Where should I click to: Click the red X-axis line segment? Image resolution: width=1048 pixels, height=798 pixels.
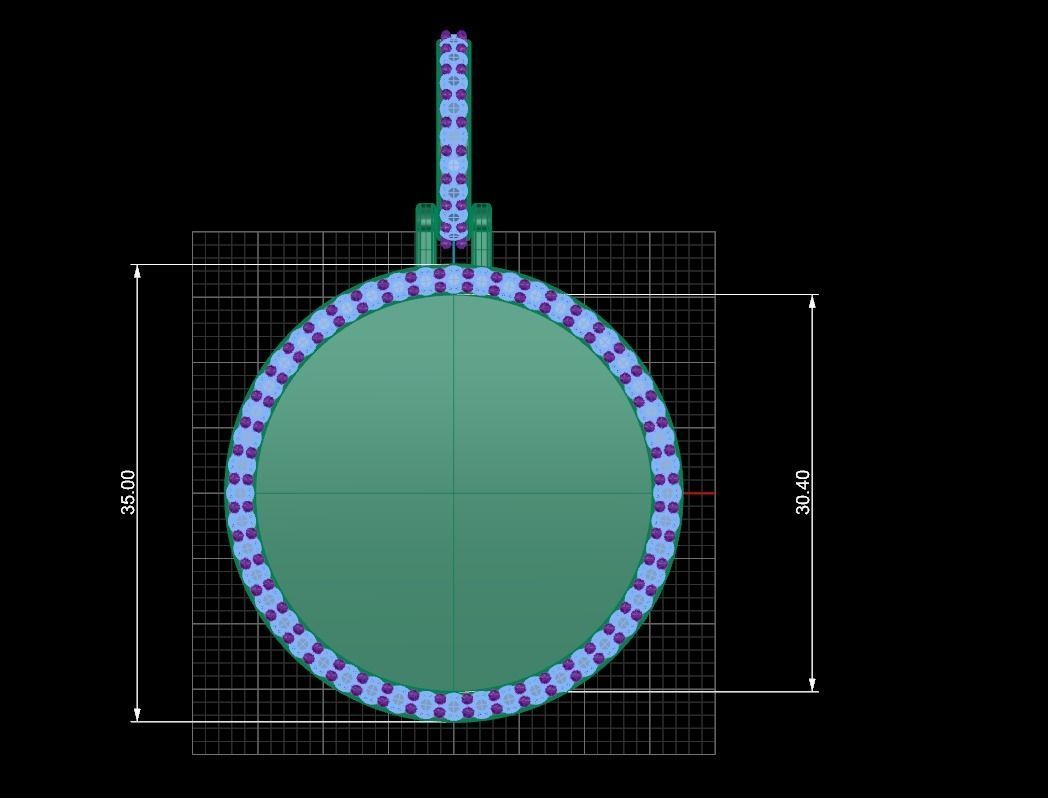coord(698,493)
